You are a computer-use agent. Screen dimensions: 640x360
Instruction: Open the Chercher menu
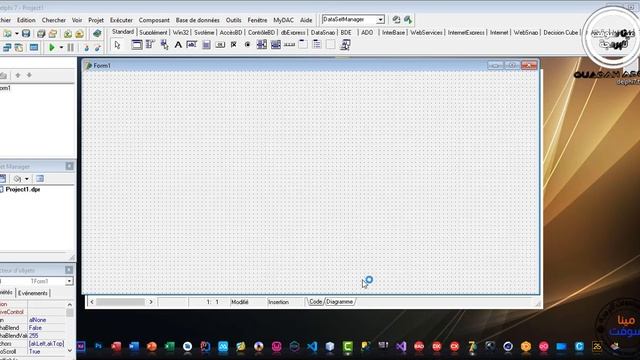click(x=53, y=20)
